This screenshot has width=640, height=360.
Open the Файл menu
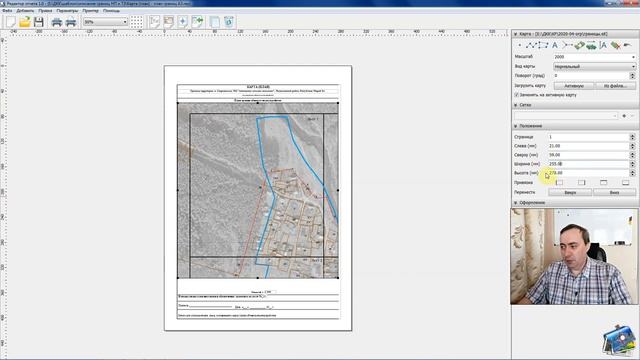[x=7, y=11]
